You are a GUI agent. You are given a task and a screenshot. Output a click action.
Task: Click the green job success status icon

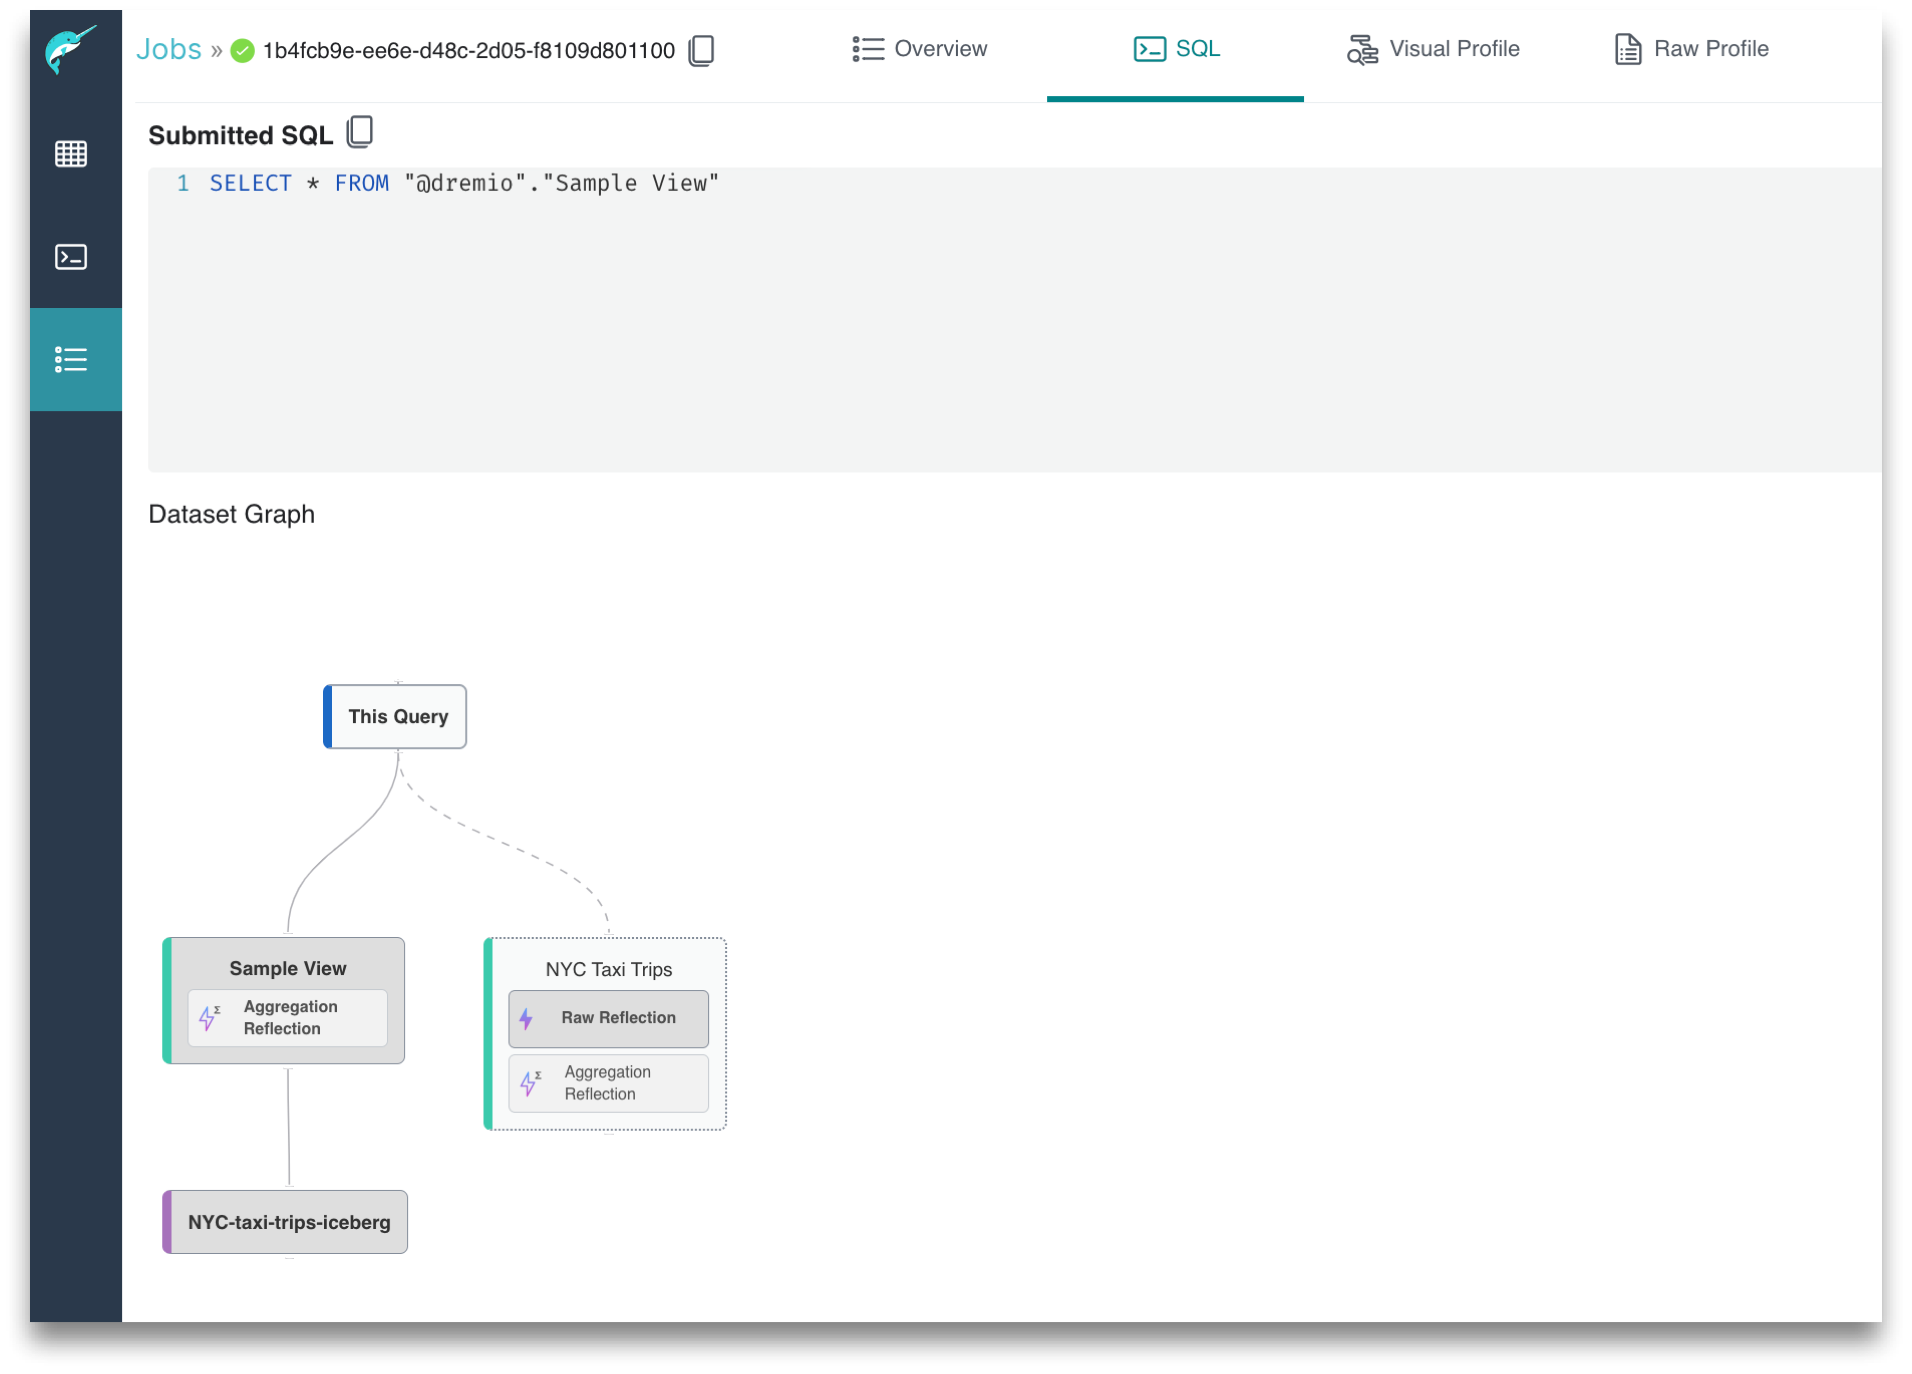(x=242, y=50)
